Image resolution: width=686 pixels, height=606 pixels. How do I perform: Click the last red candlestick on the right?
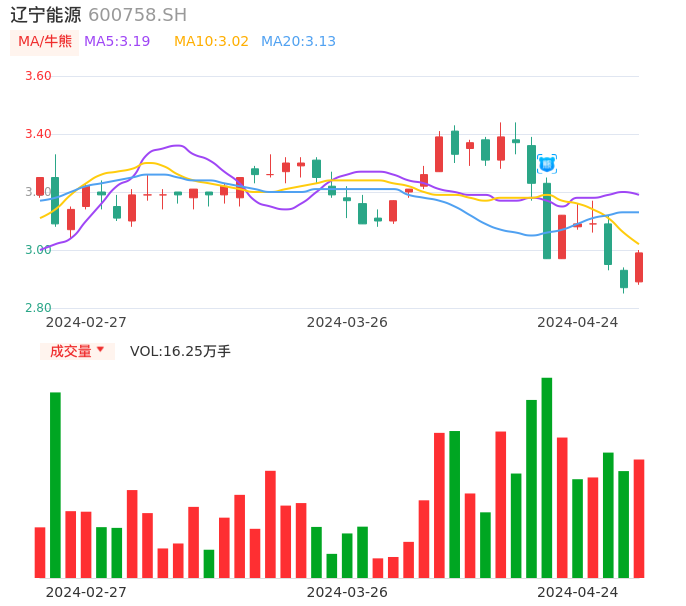point(639,267)
